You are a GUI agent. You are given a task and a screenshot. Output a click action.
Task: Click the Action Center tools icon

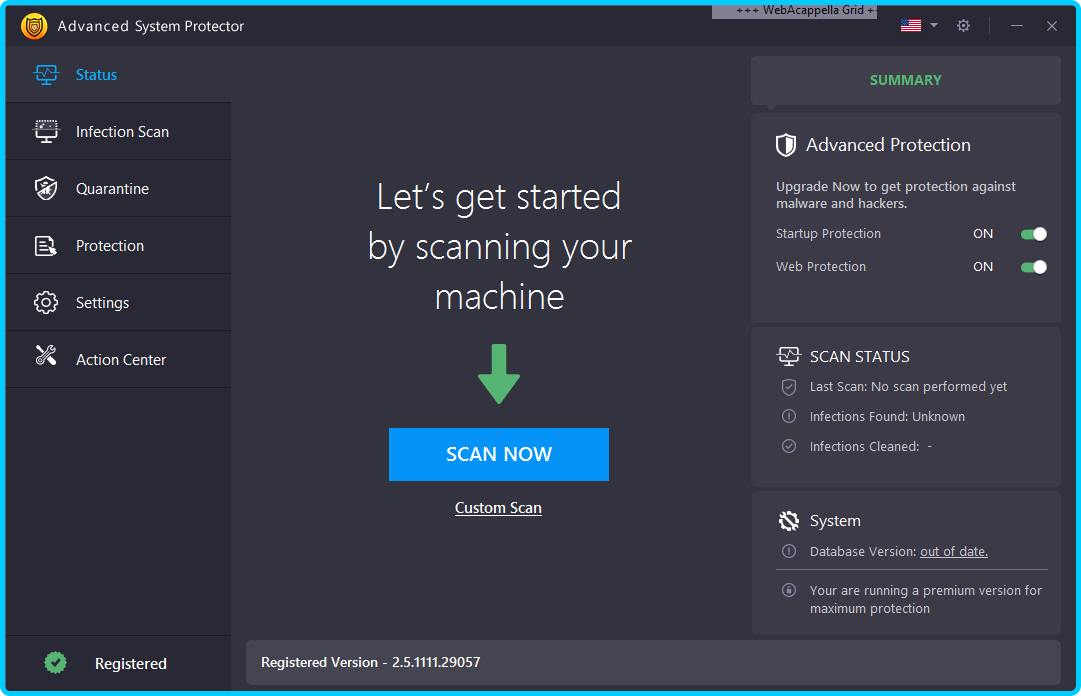pyautogui.click(x=46, y=356)
